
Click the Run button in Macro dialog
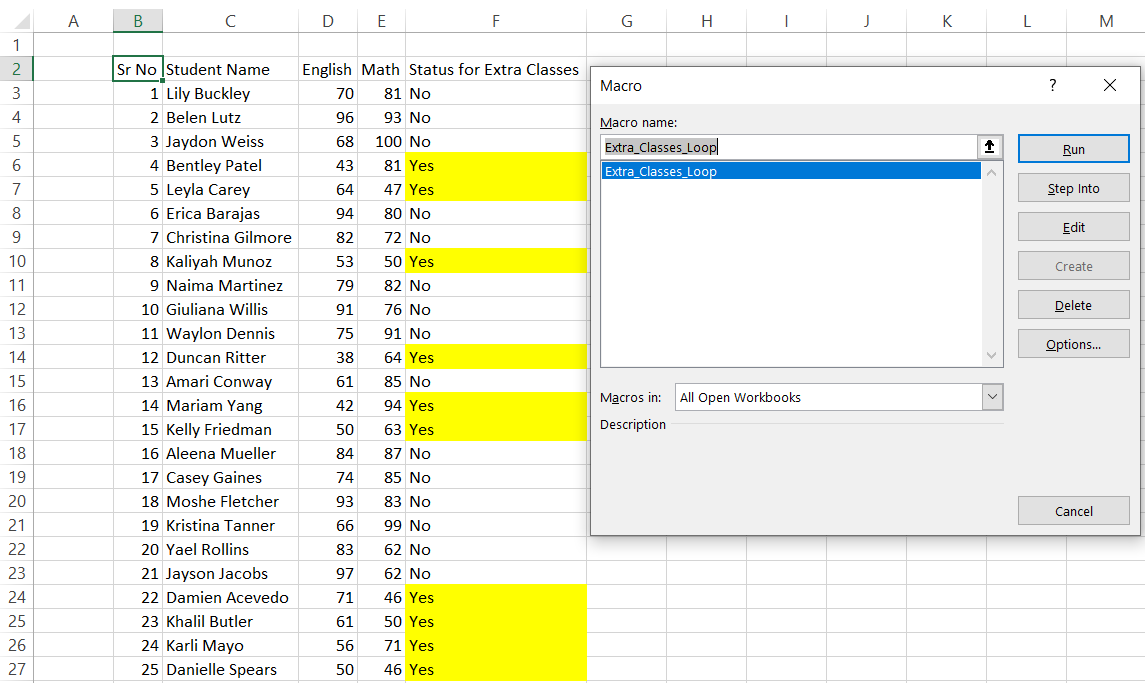1073,149
